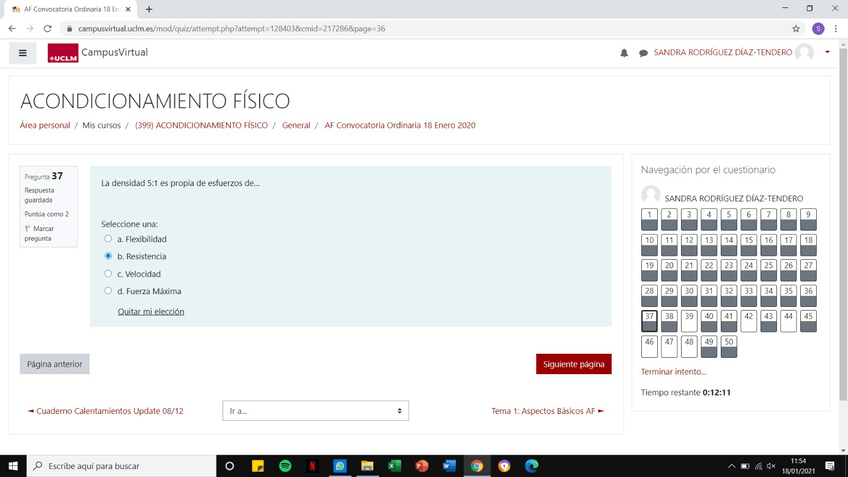View the site padlock info
The height and width of the screenshot is (477, 848).
click(x=69, y=29)
